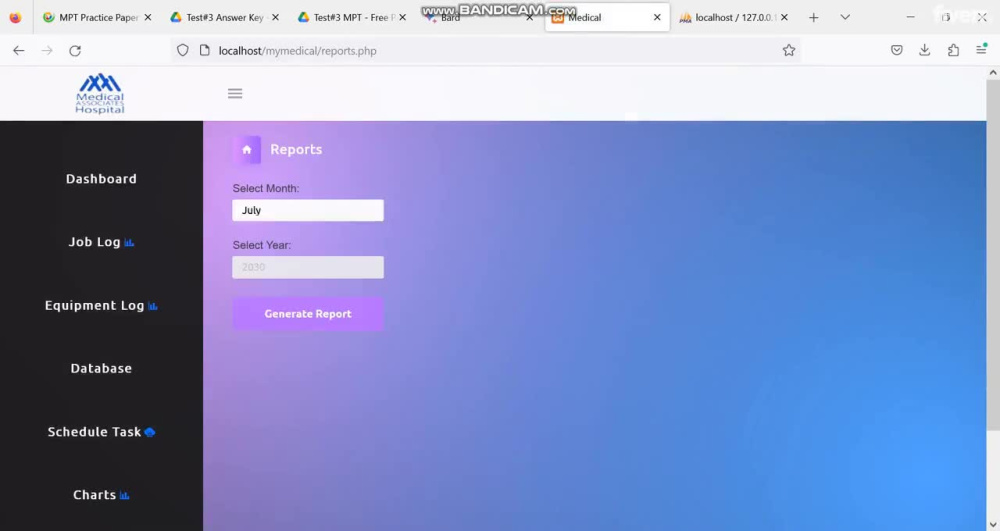Open Charts in the sidebar
Viewport: 1000px width, 531px height.
(x=101, y=495)
